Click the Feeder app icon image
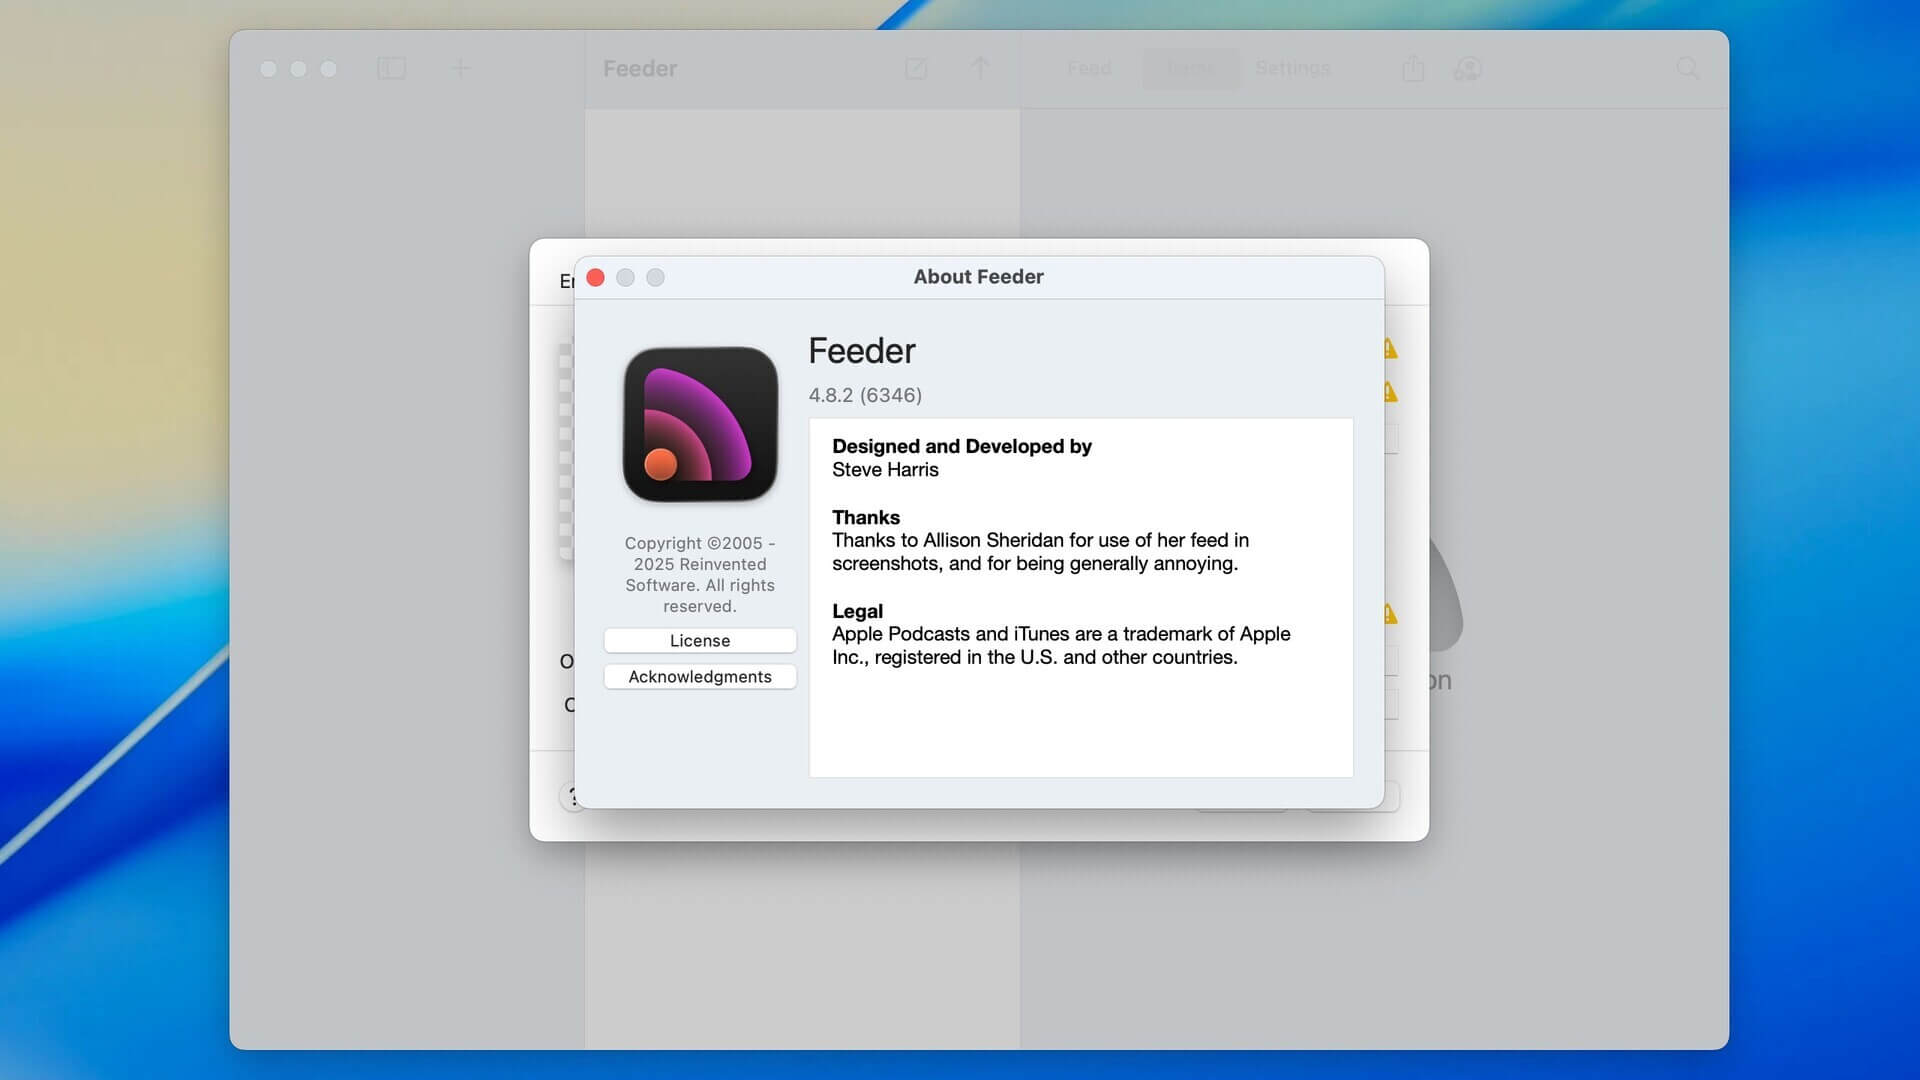 (700, 424)
